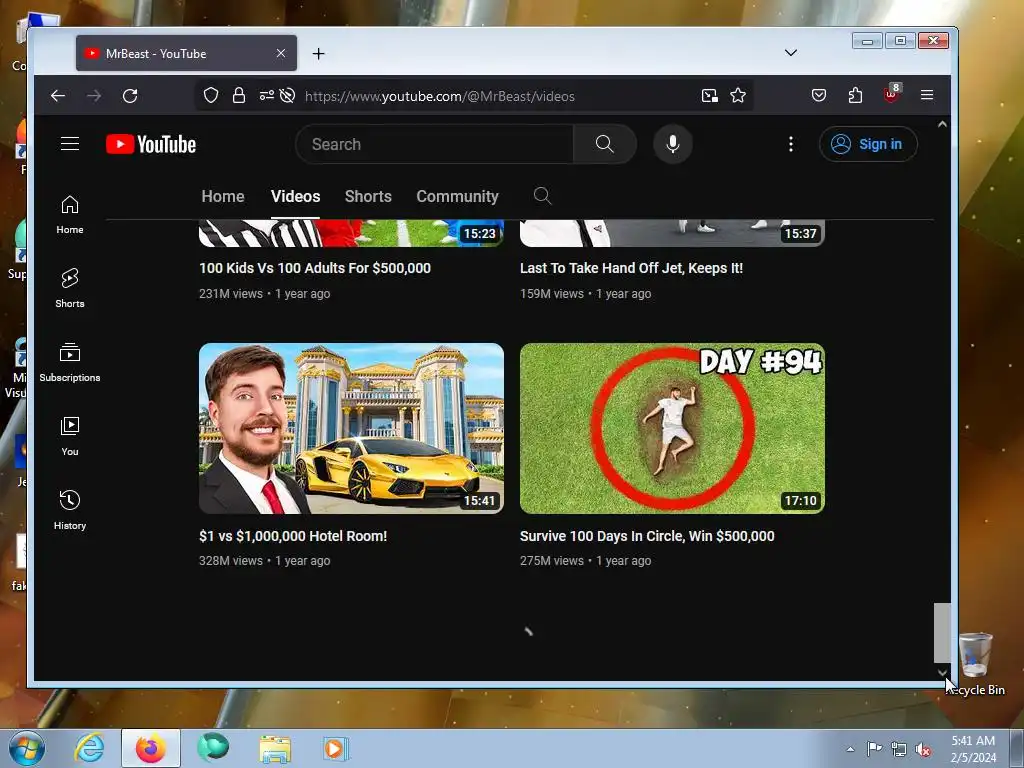Close the MrBeast - YouTube tab
The height and width of the screenshot is (768, 1024).
pyautogui.click(x=281, y=53)
